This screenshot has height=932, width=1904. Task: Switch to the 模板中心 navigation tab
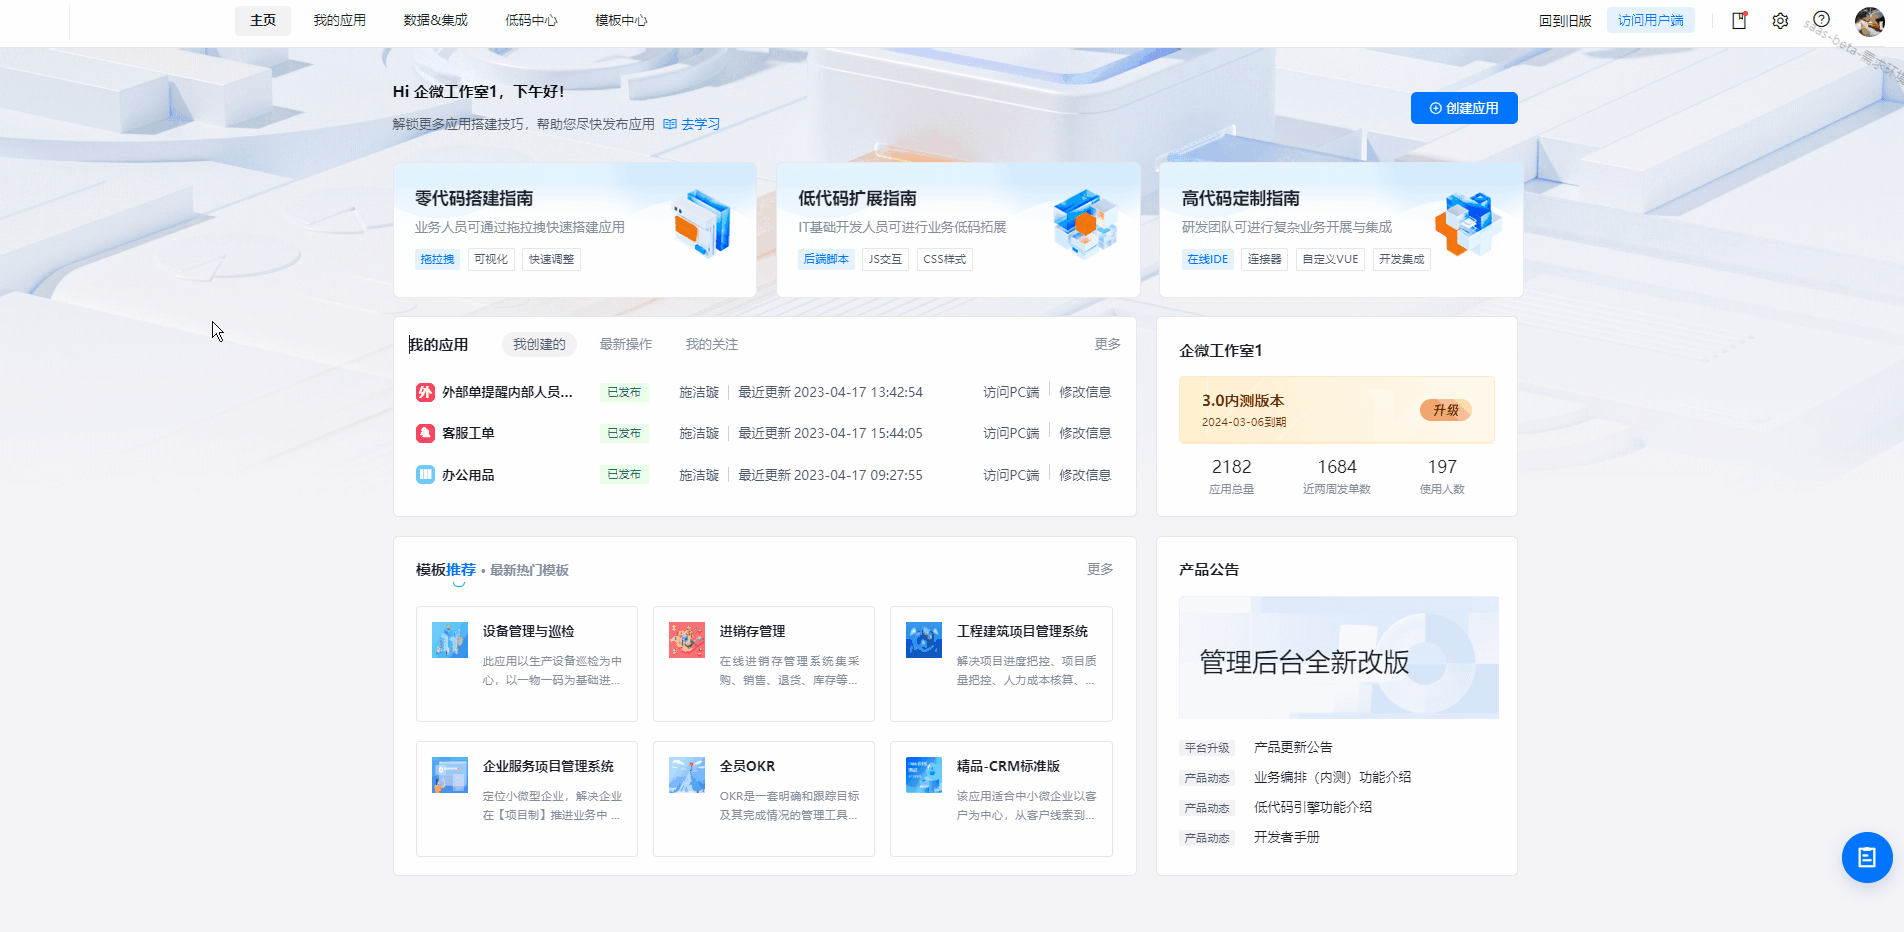[x=621, y=20]
